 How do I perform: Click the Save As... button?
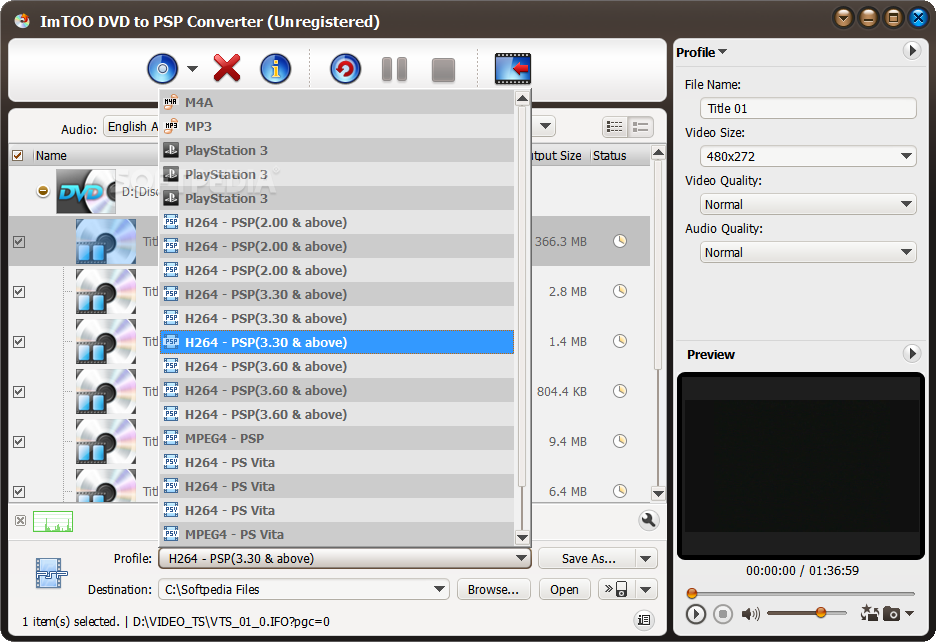click(x=588, y=558)
